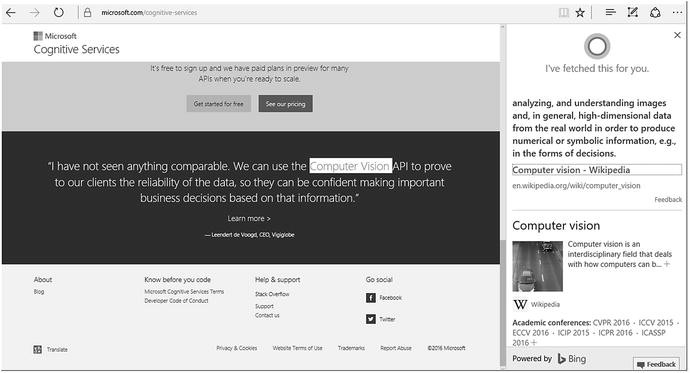Open Website Terms of Use link
Viewport: 690px width, 373px height.
pos(297,348)
